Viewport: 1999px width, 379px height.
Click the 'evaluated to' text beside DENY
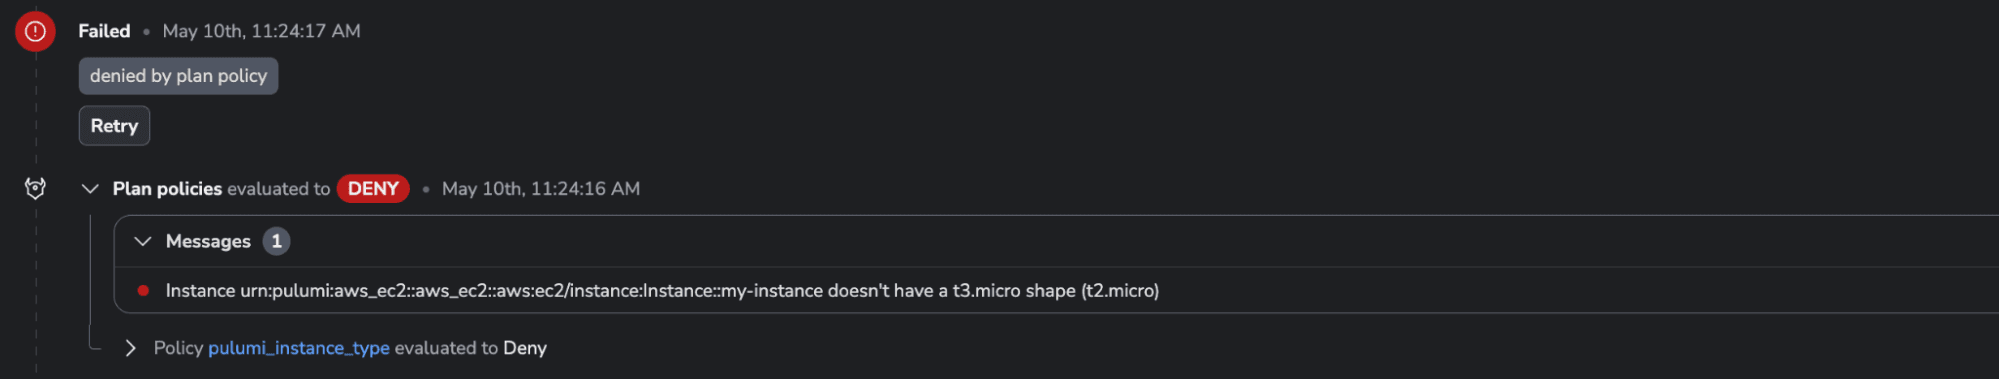tap(278, 189)
